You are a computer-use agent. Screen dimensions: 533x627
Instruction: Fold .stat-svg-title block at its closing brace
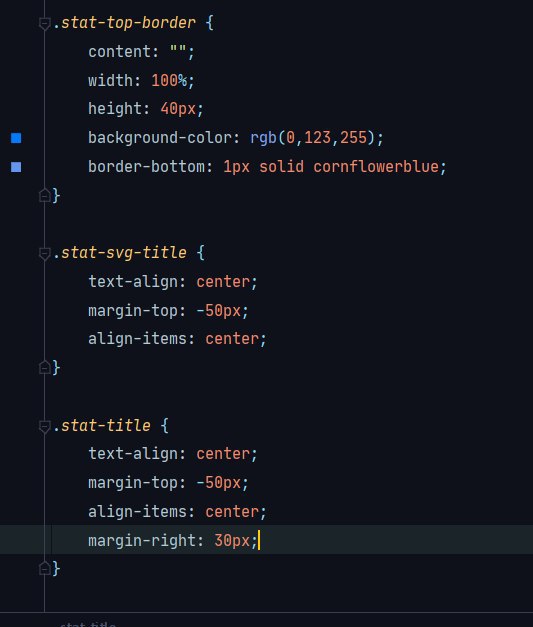[44, 367]
